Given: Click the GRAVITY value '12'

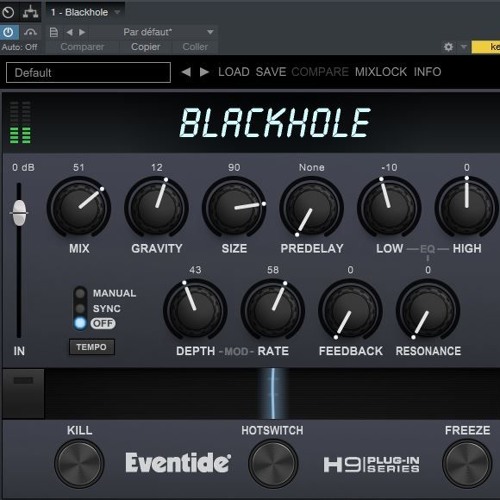Looking at the screenshot, I should [156, 167].
